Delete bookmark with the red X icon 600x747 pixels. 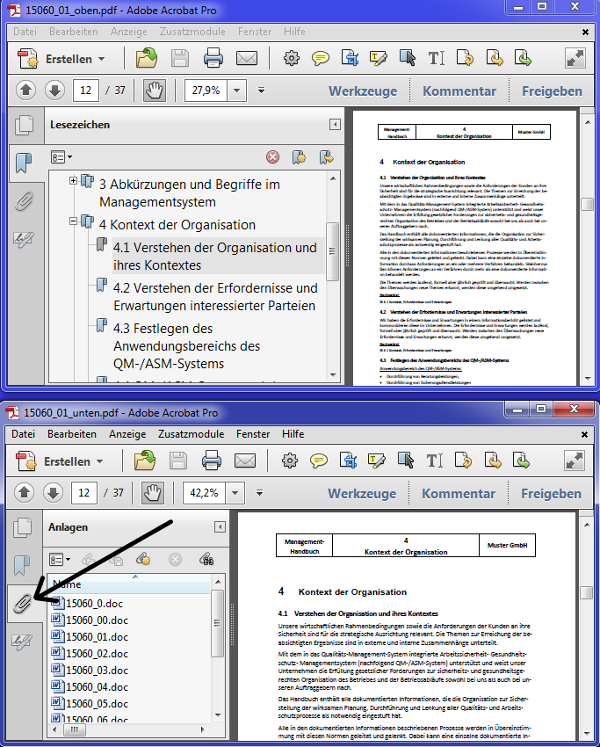[x=272, y=157]
